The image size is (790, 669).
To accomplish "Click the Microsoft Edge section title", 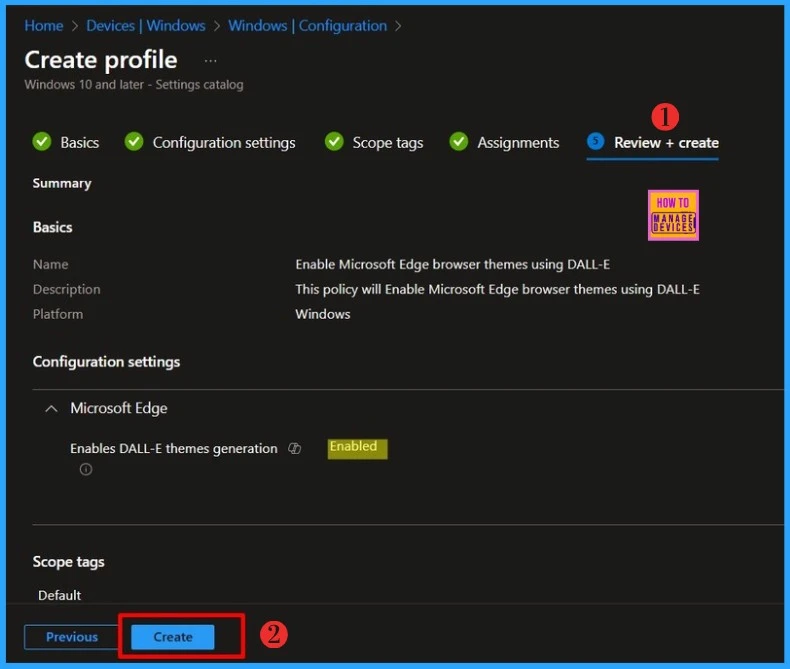I will (x=118, y=408).
